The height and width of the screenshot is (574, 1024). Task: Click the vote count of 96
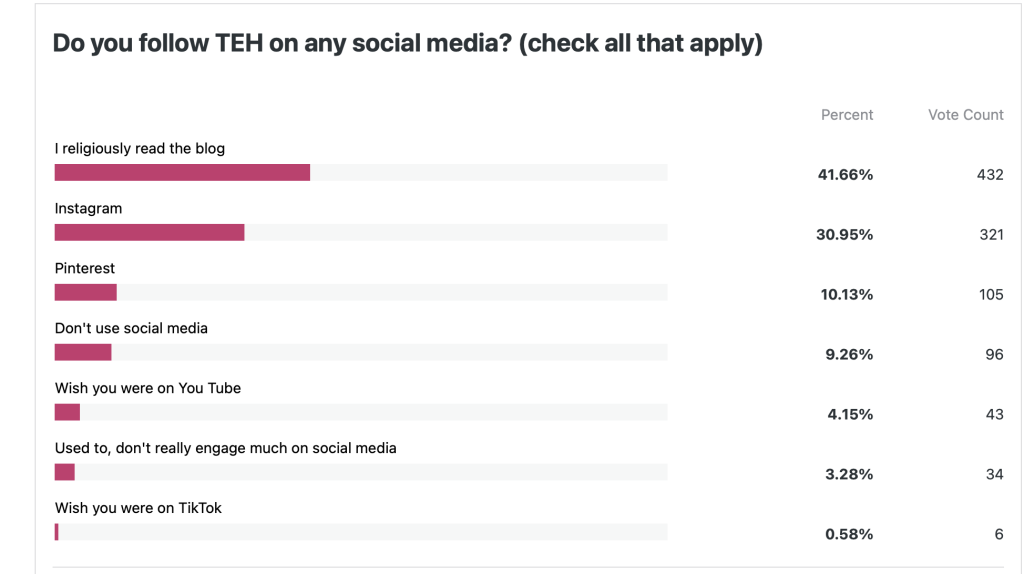(x=993, y=355)
